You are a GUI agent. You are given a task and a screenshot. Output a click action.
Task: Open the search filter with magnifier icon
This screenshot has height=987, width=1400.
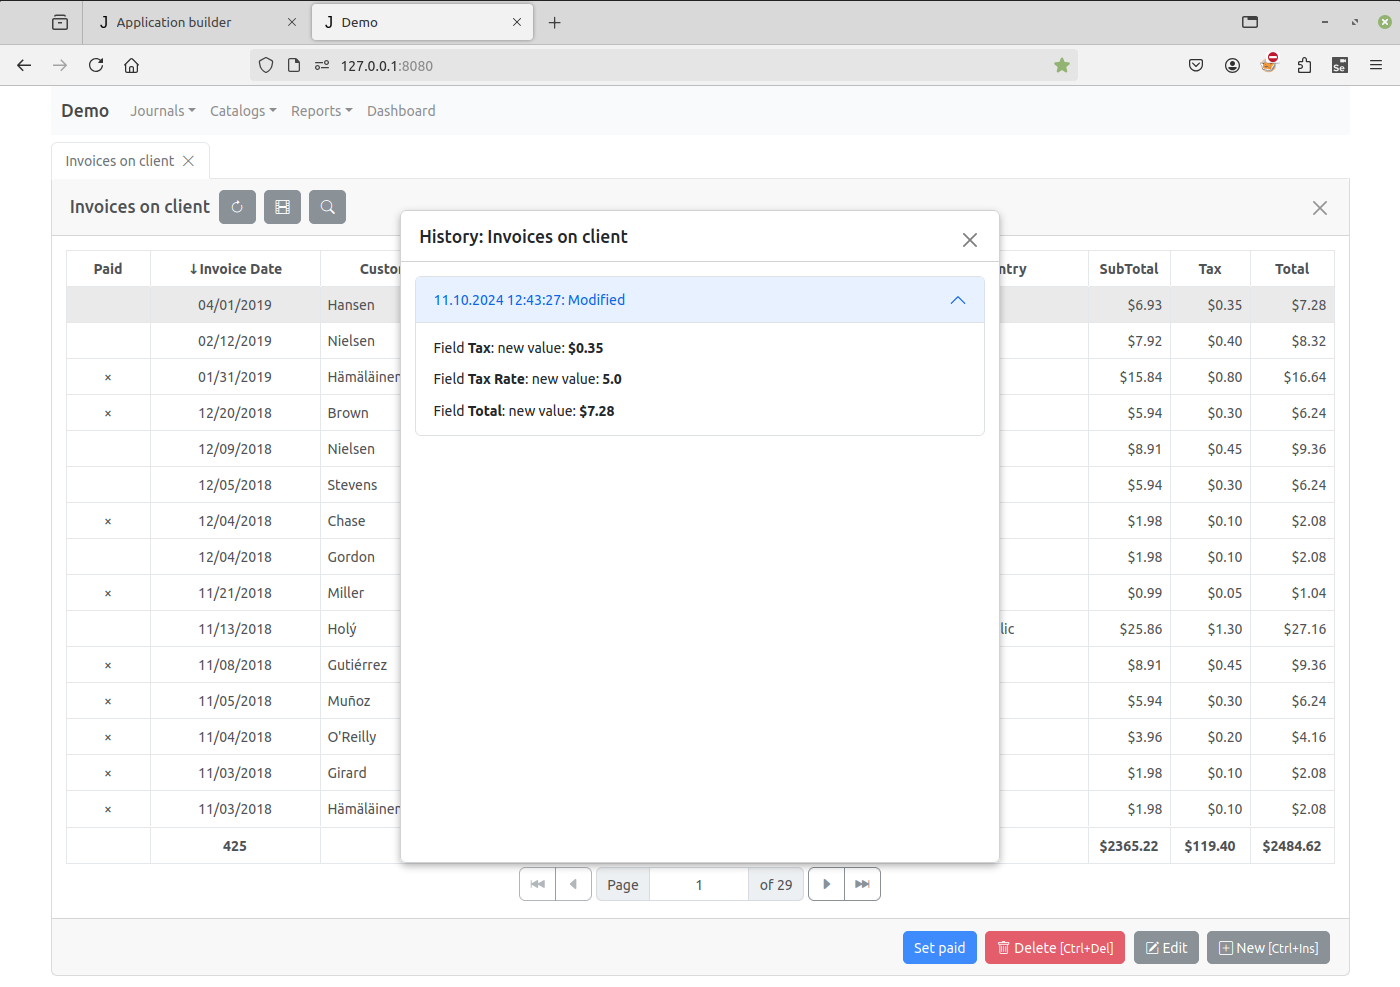327,207
